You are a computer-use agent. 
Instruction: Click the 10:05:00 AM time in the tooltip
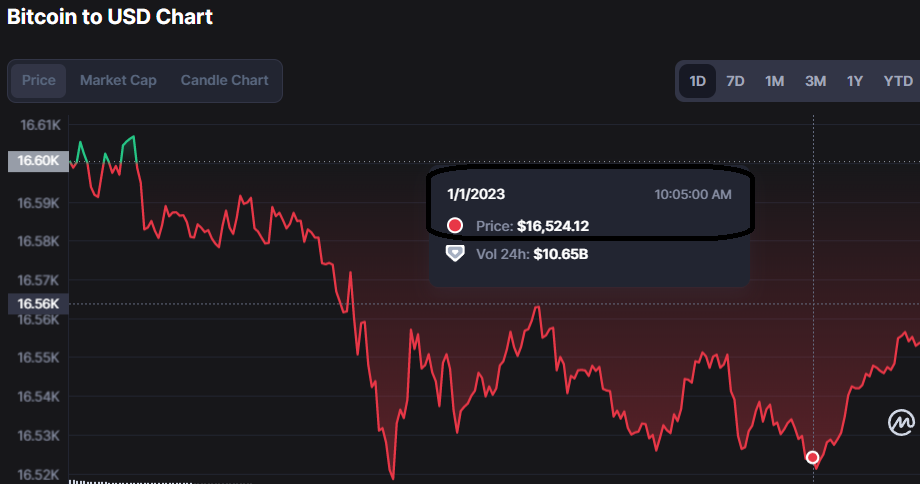[x=693, y=194]
